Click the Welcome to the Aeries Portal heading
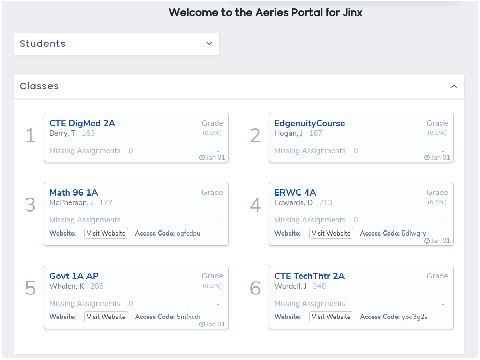The image size is (480, 360). pos(265,12)
